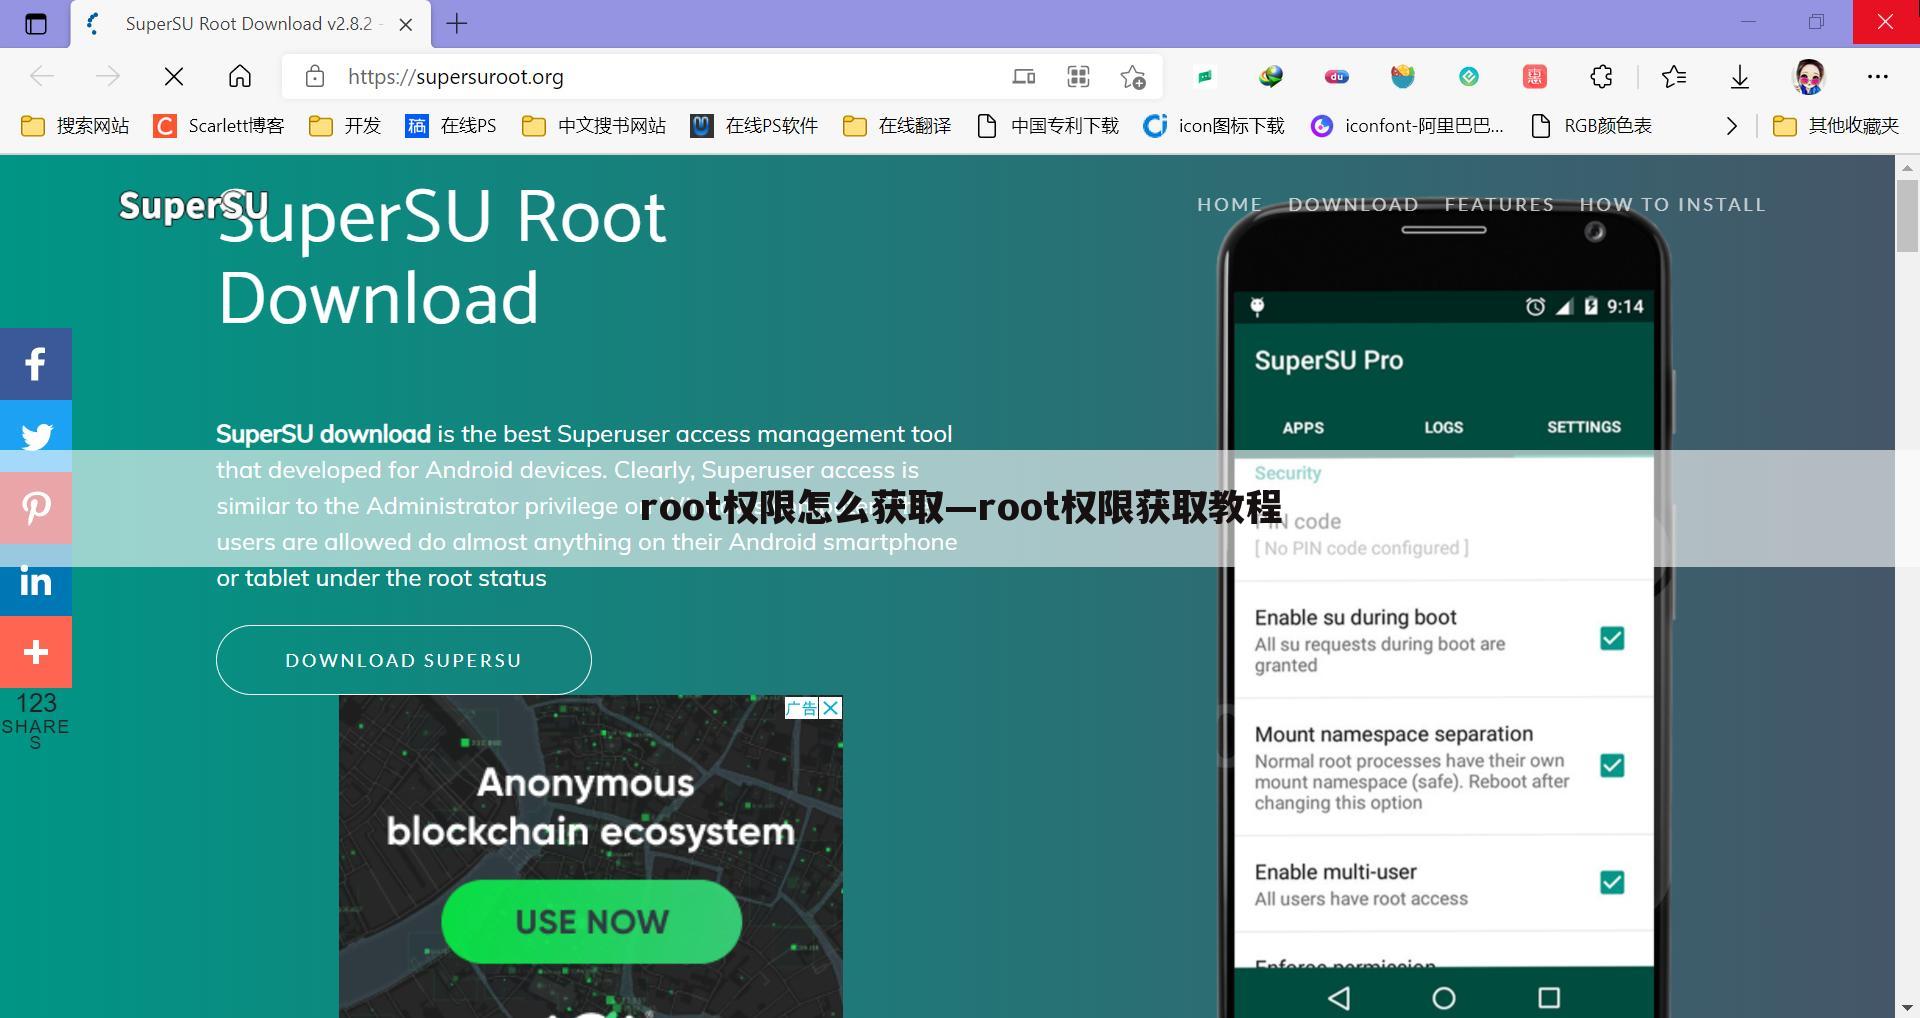Open the 在线PS bookmark

click(x=451, y=125)
